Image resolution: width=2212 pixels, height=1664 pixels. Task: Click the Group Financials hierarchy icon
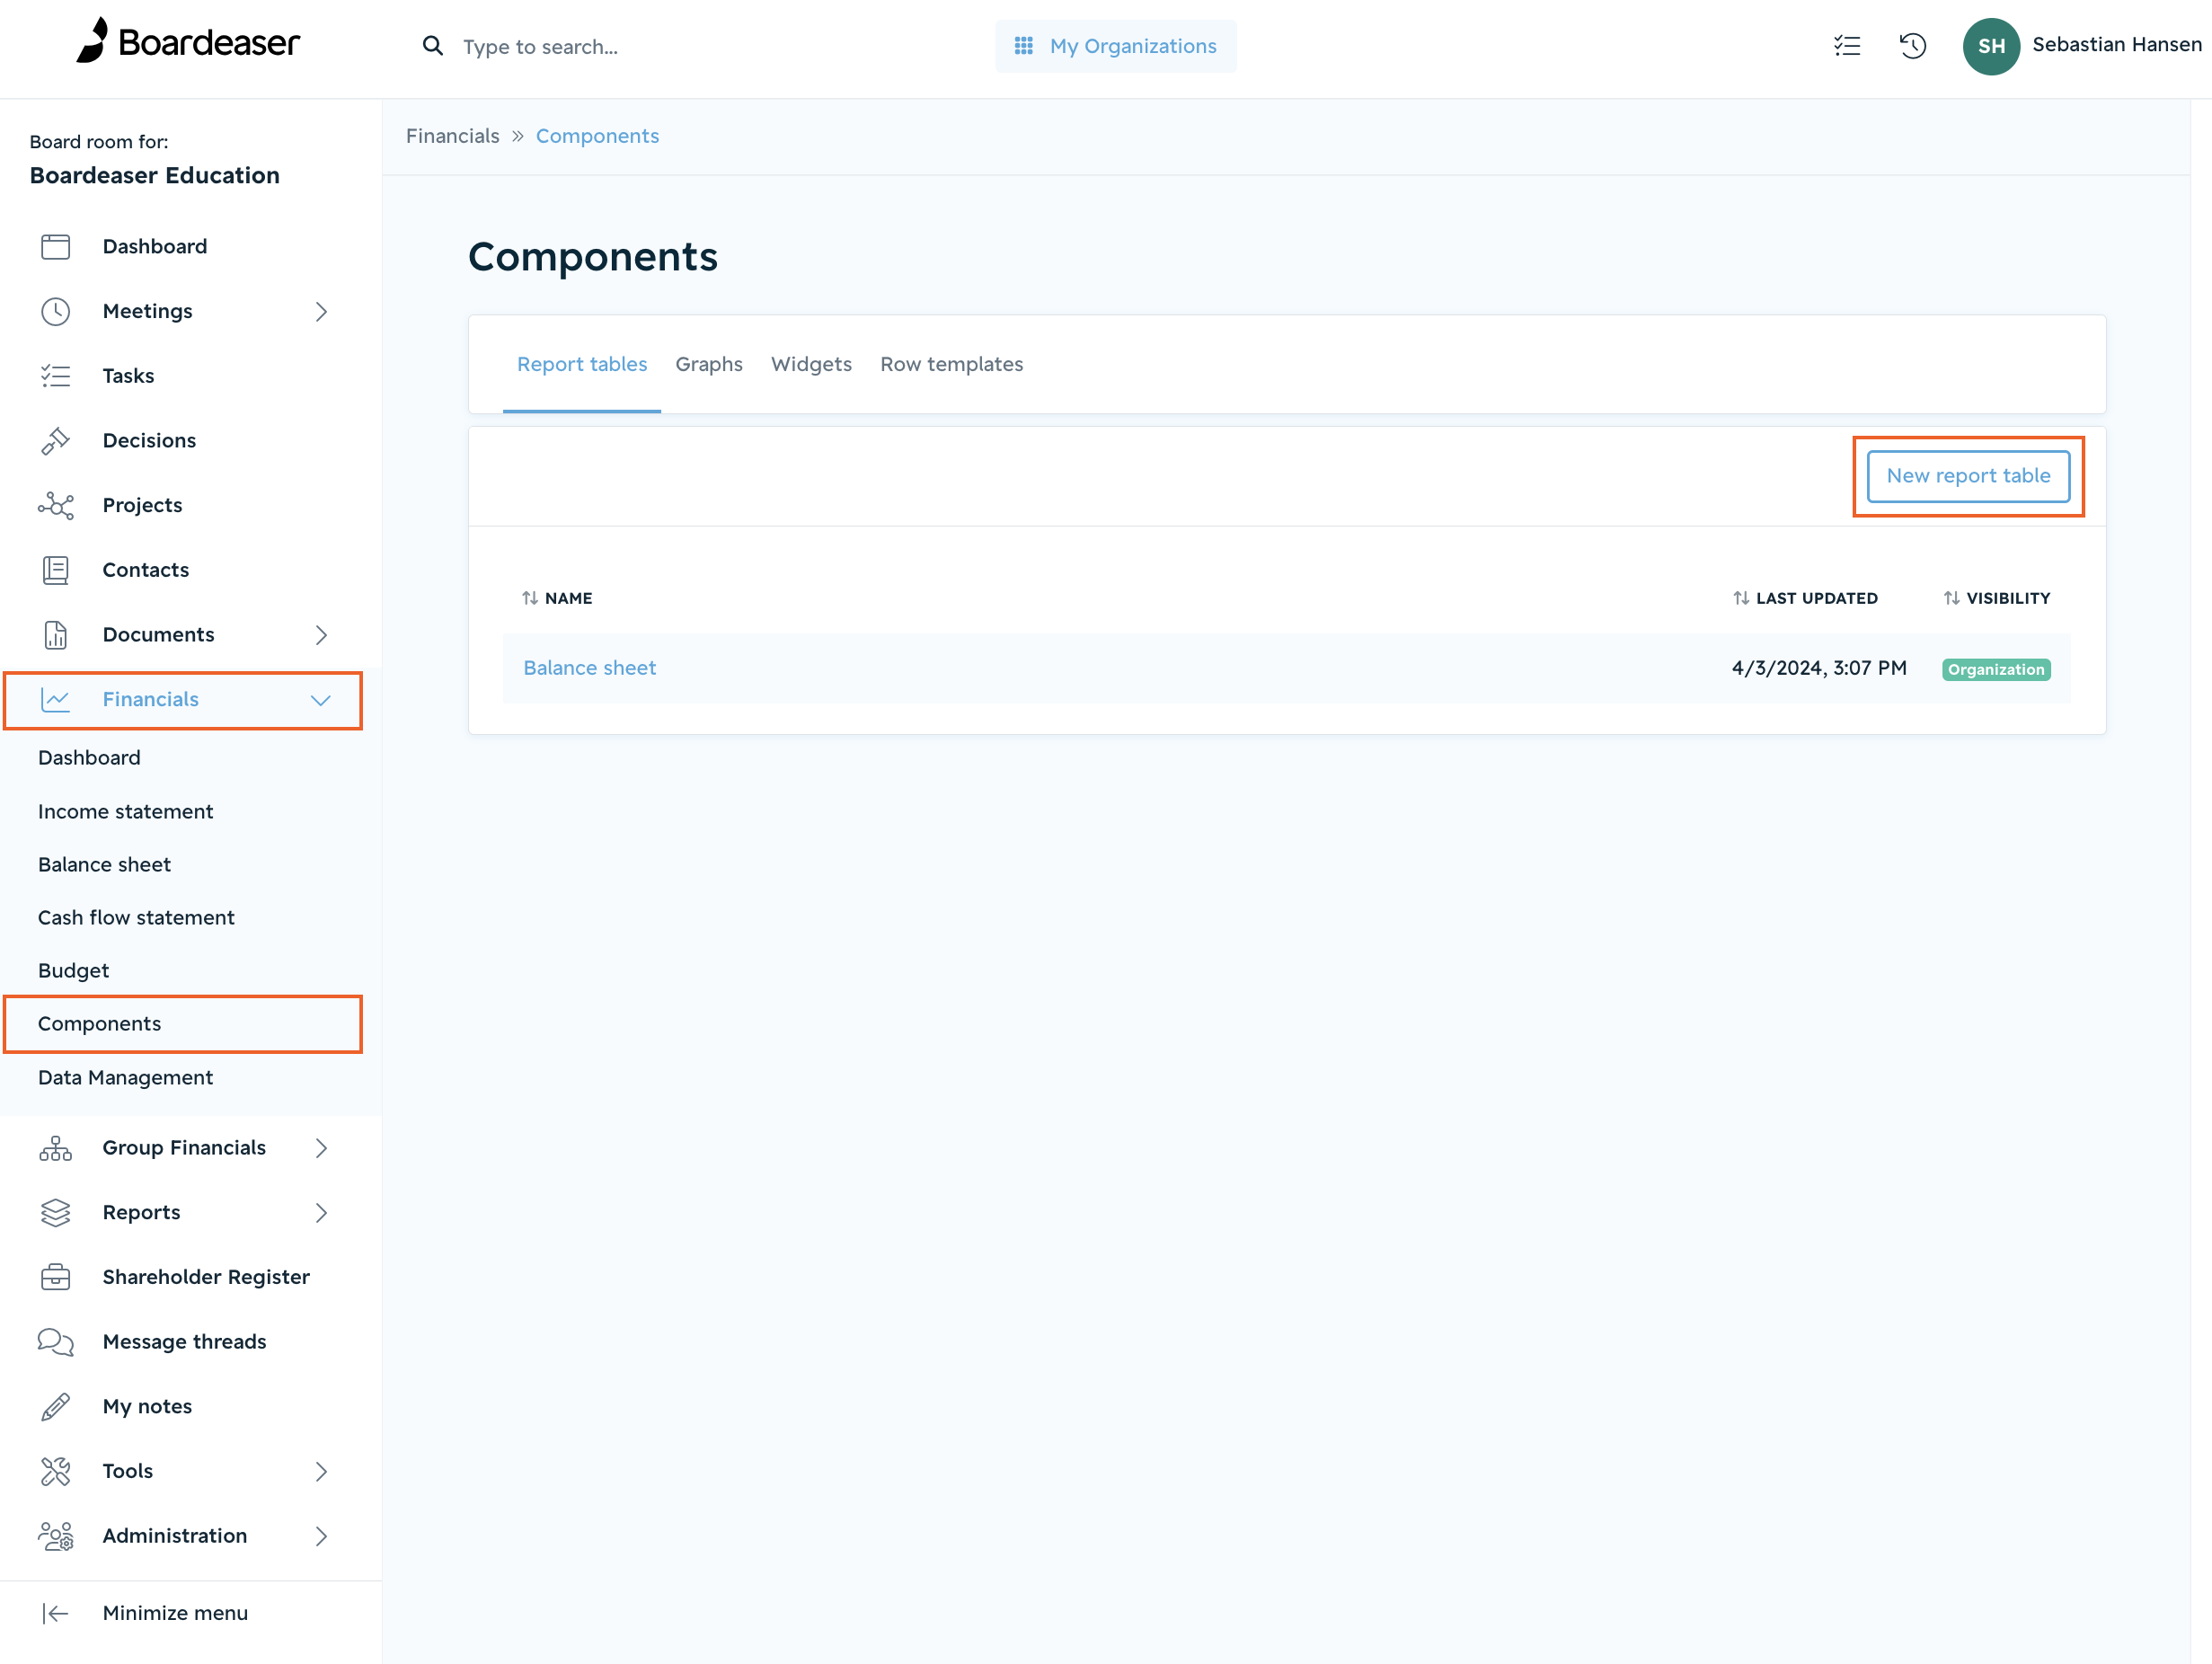point(56,1148)
